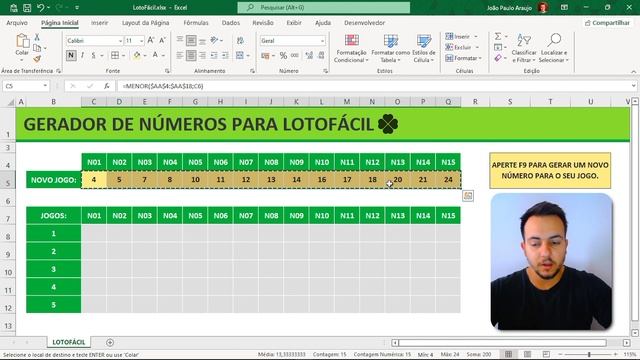The image size is (640, 360).
Task: Click the Copy icon in the clipboard group
Action: click(x=37, y=48)
